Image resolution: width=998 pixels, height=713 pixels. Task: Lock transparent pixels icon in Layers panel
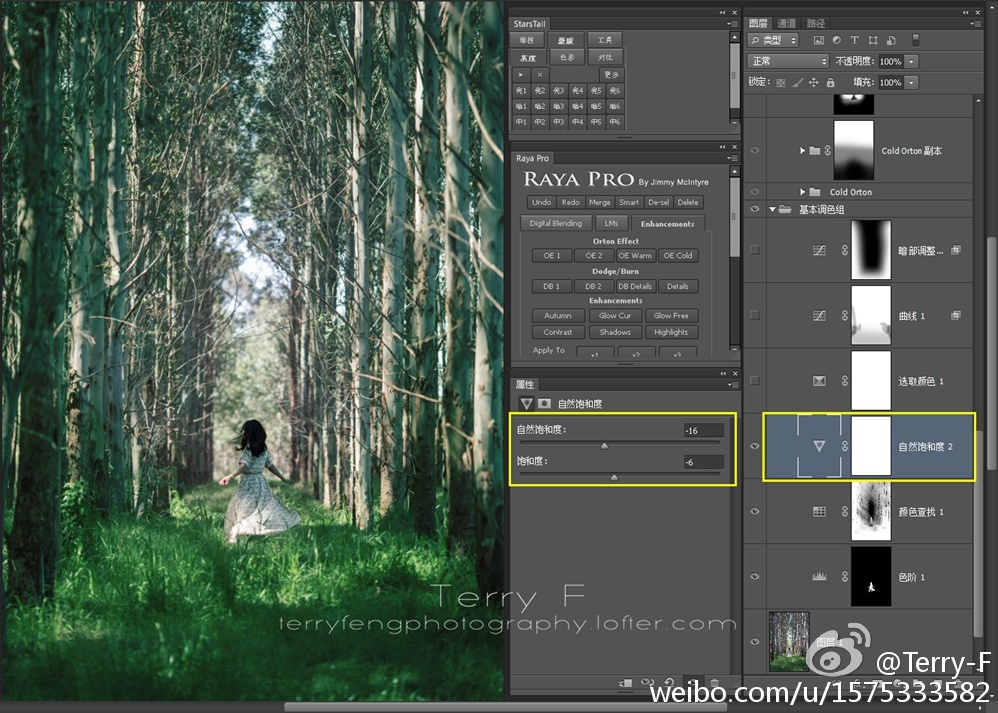point(780,83)
